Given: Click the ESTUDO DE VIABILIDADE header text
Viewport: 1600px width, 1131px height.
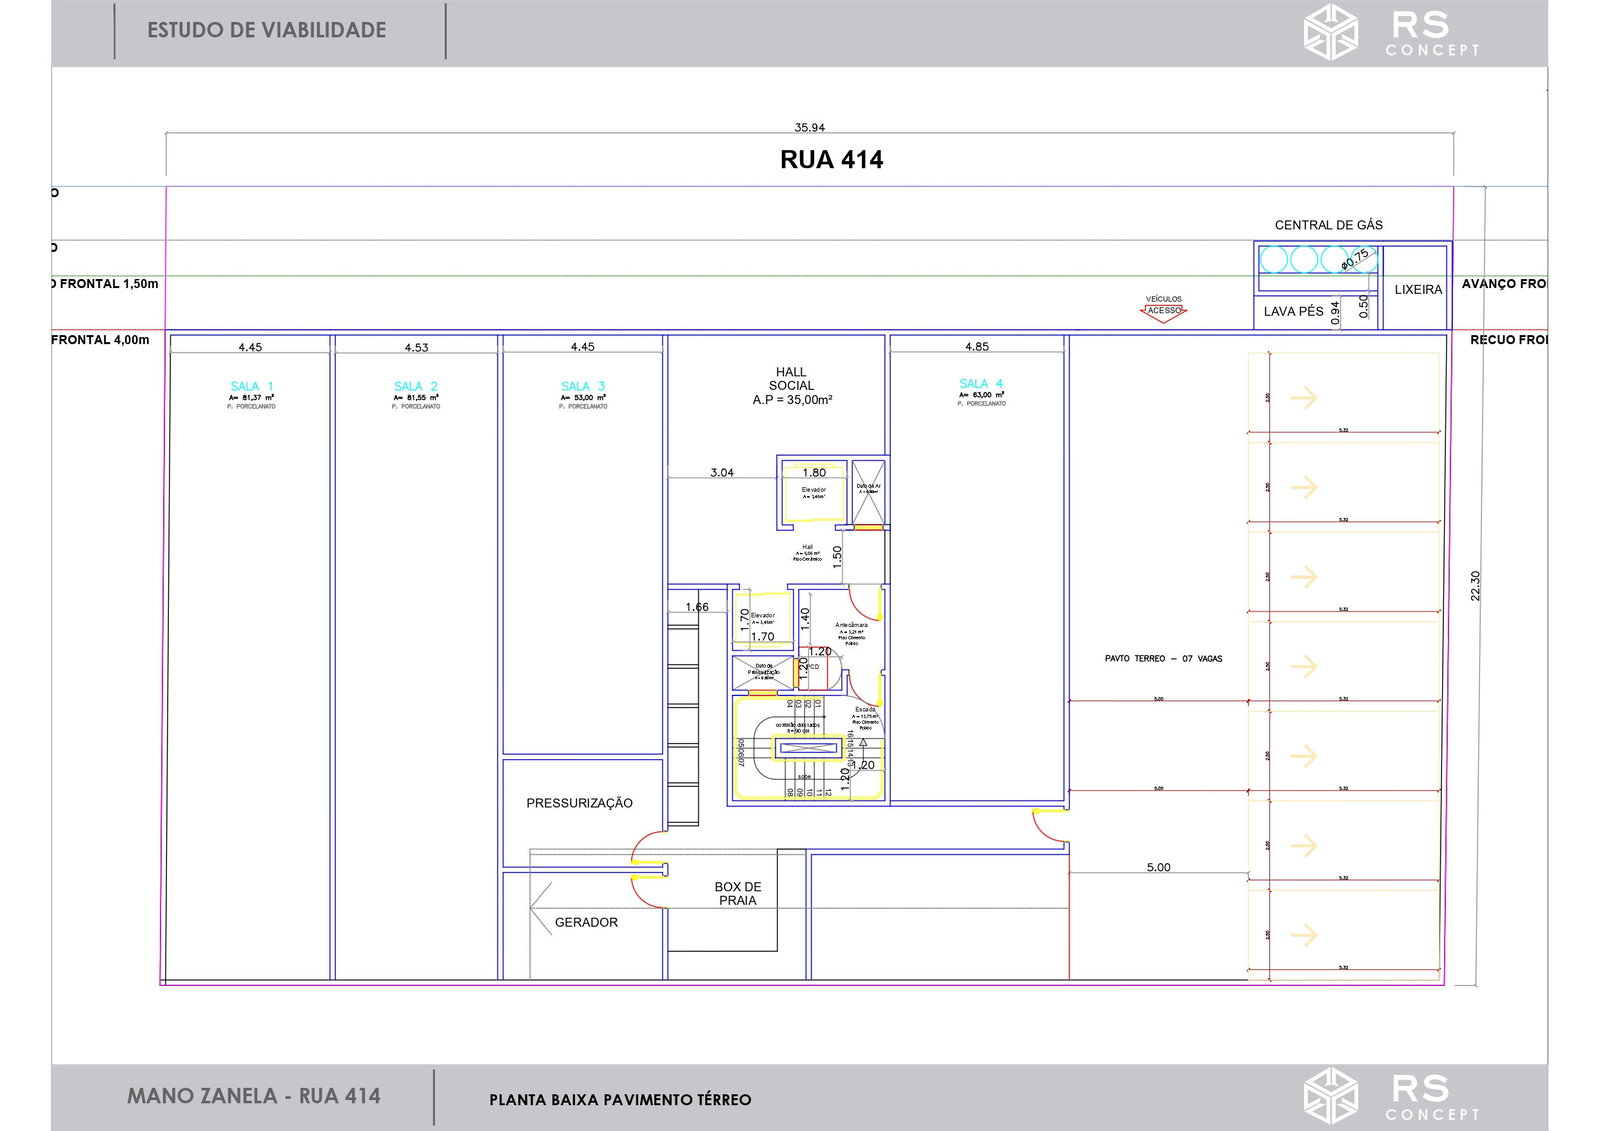Looking at the screenshot, I should pyautogui.click(x=267, y=30).
